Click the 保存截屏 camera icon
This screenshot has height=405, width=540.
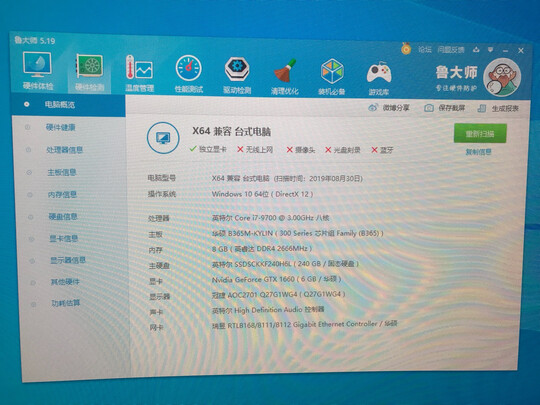click(429, 108)
